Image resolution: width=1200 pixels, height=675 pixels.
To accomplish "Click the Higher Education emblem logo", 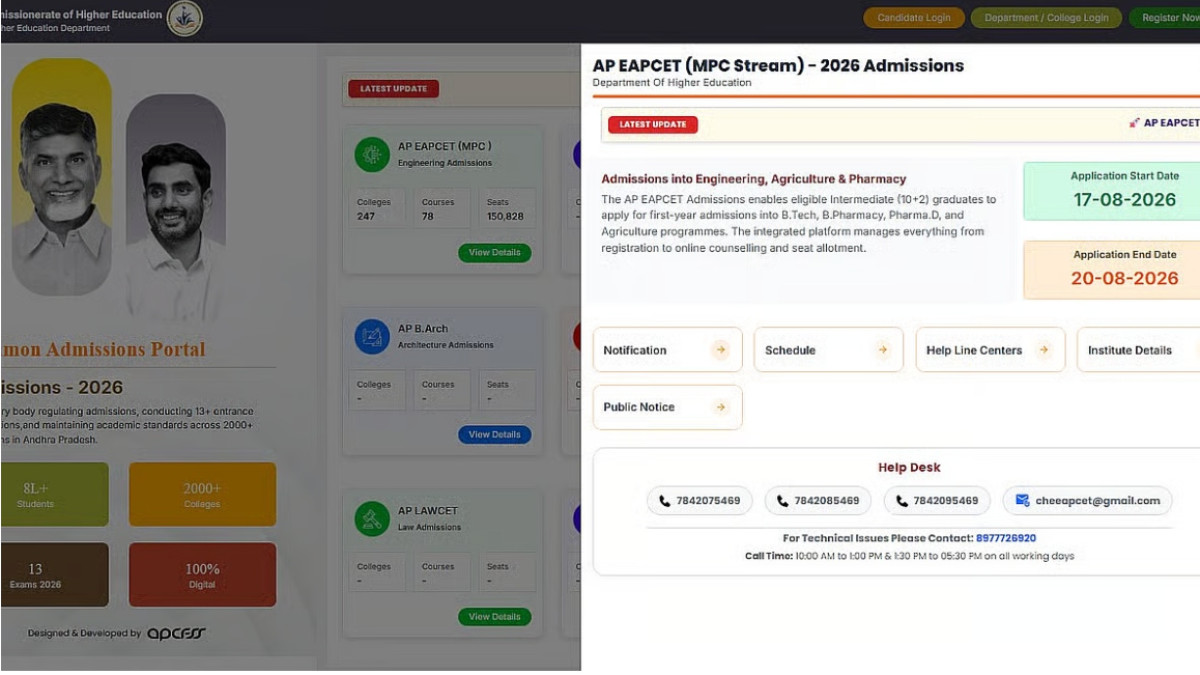I will 184,18.
